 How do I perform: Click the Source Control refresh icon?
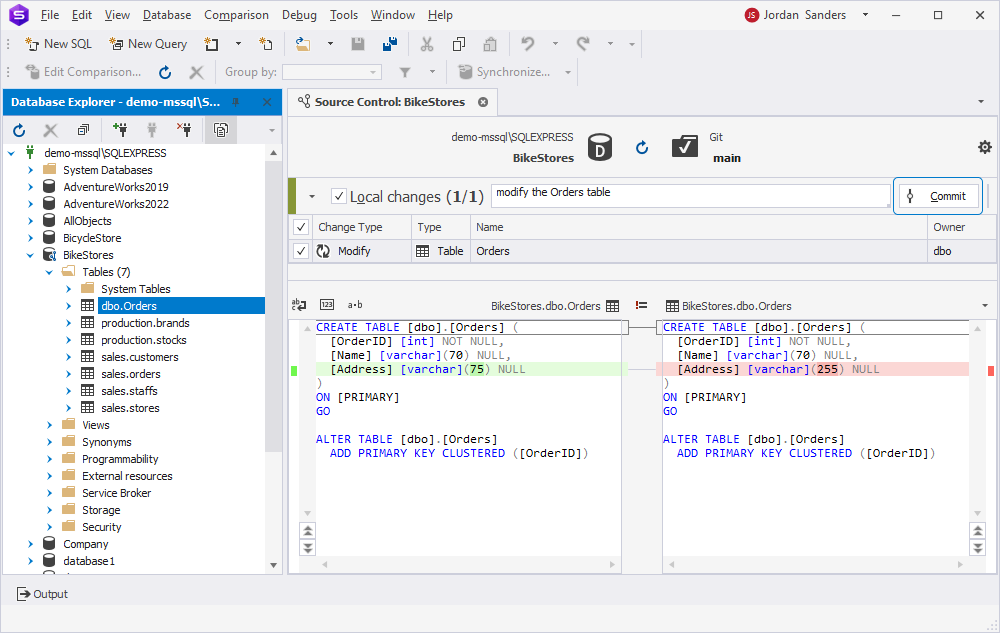pyautogui.click(x=642, y=148)
